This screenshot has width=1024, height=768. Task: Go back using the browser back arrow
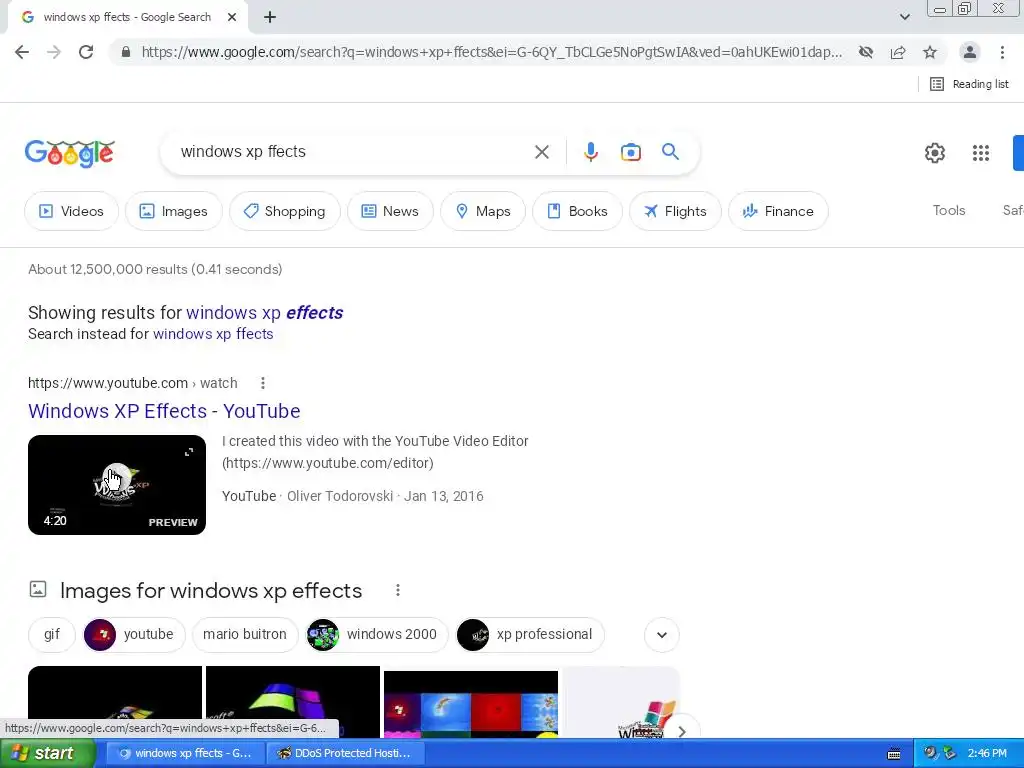pyautogui.click(x=22, y=52)
